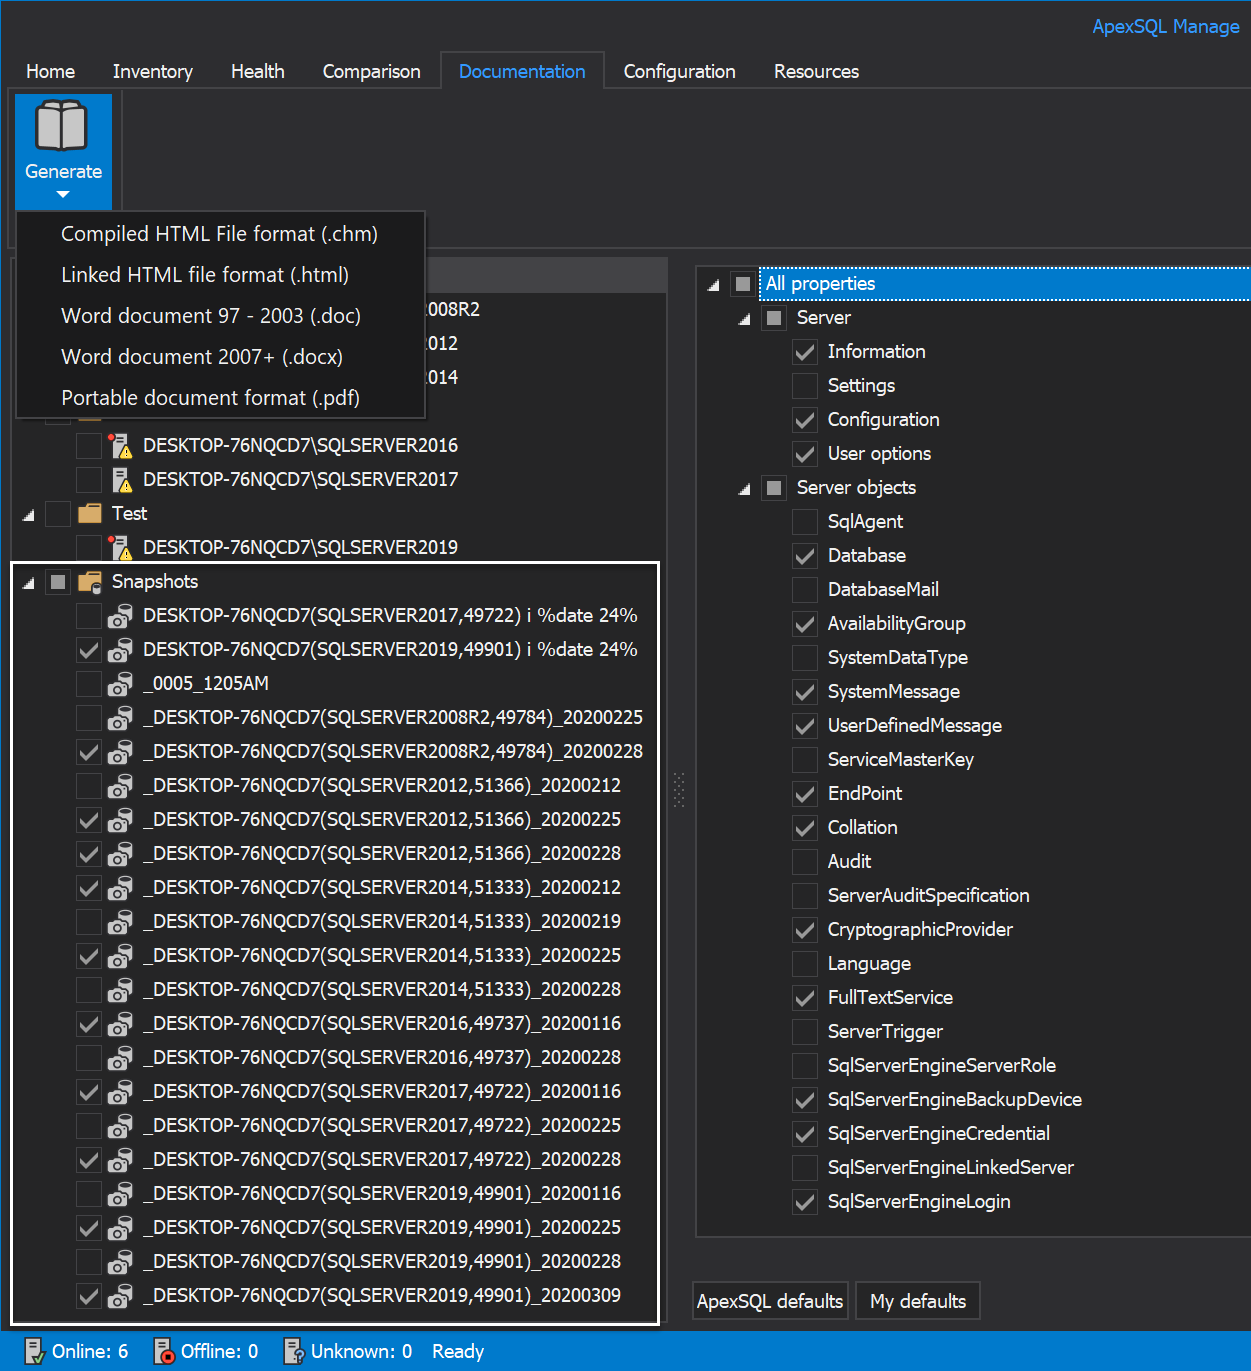This screenshot has width=1251, height=1371.
Task: Open the Home tab
Action: [x=50, y=71]
